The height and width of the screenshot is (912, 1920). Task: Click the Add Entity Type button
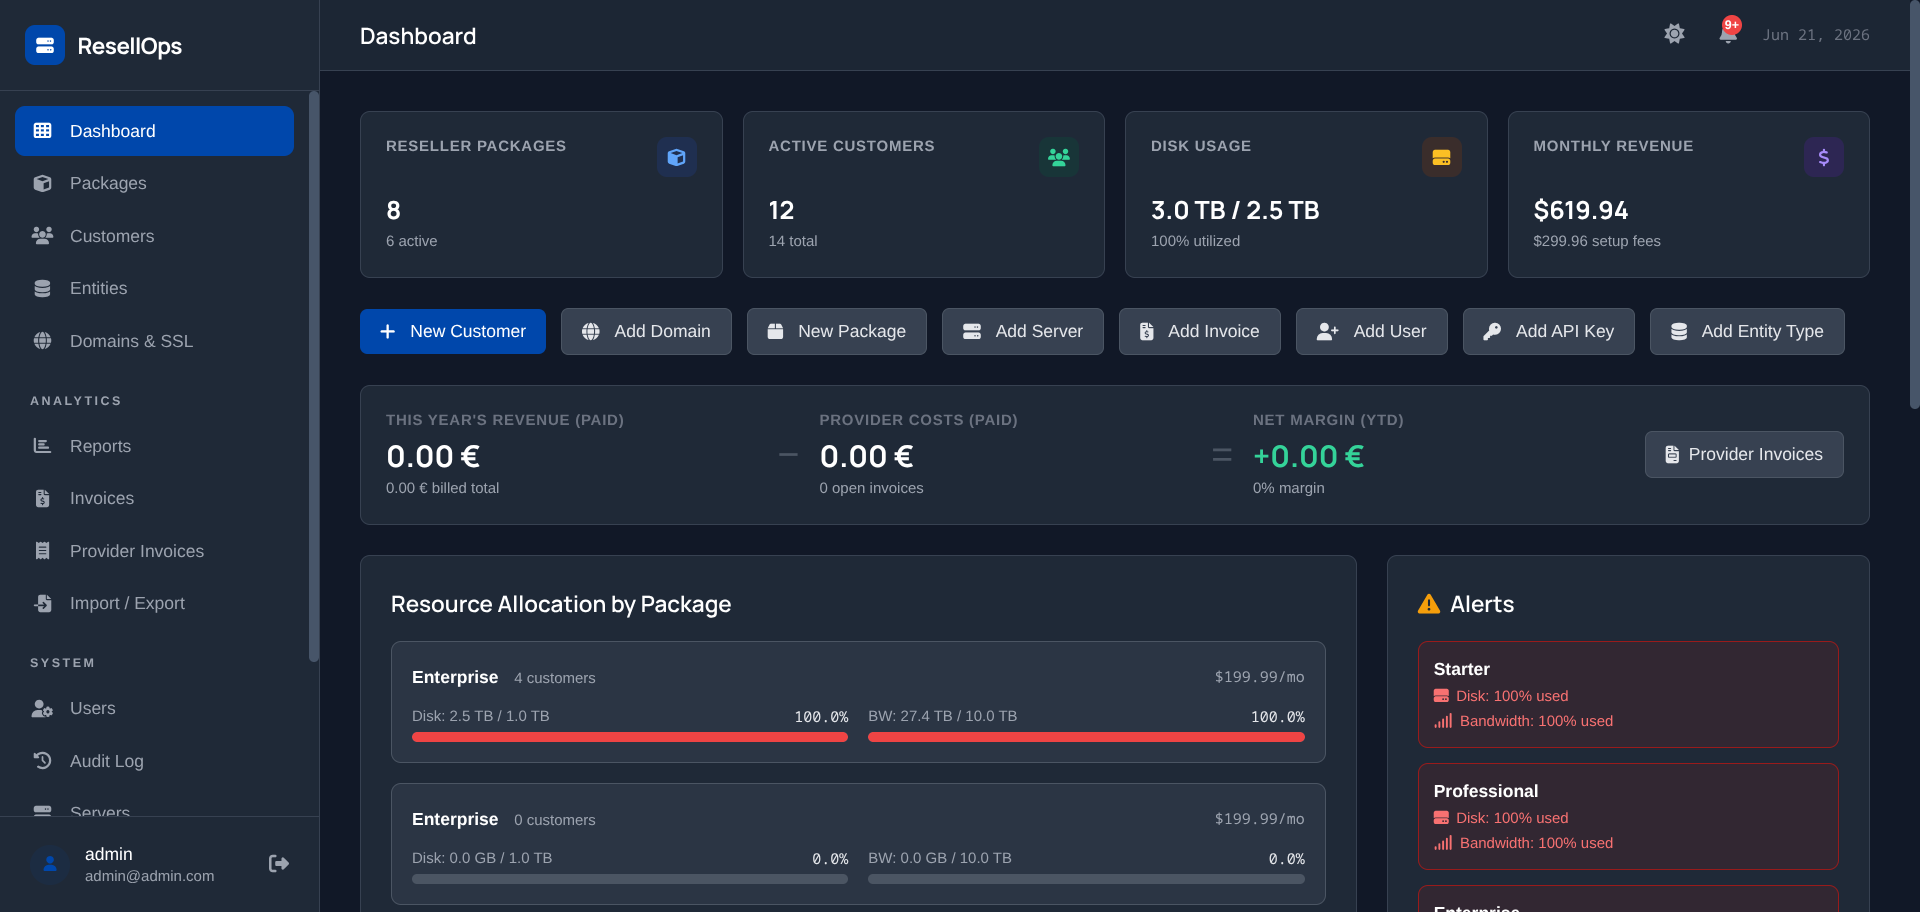[x=1747, y=331]
